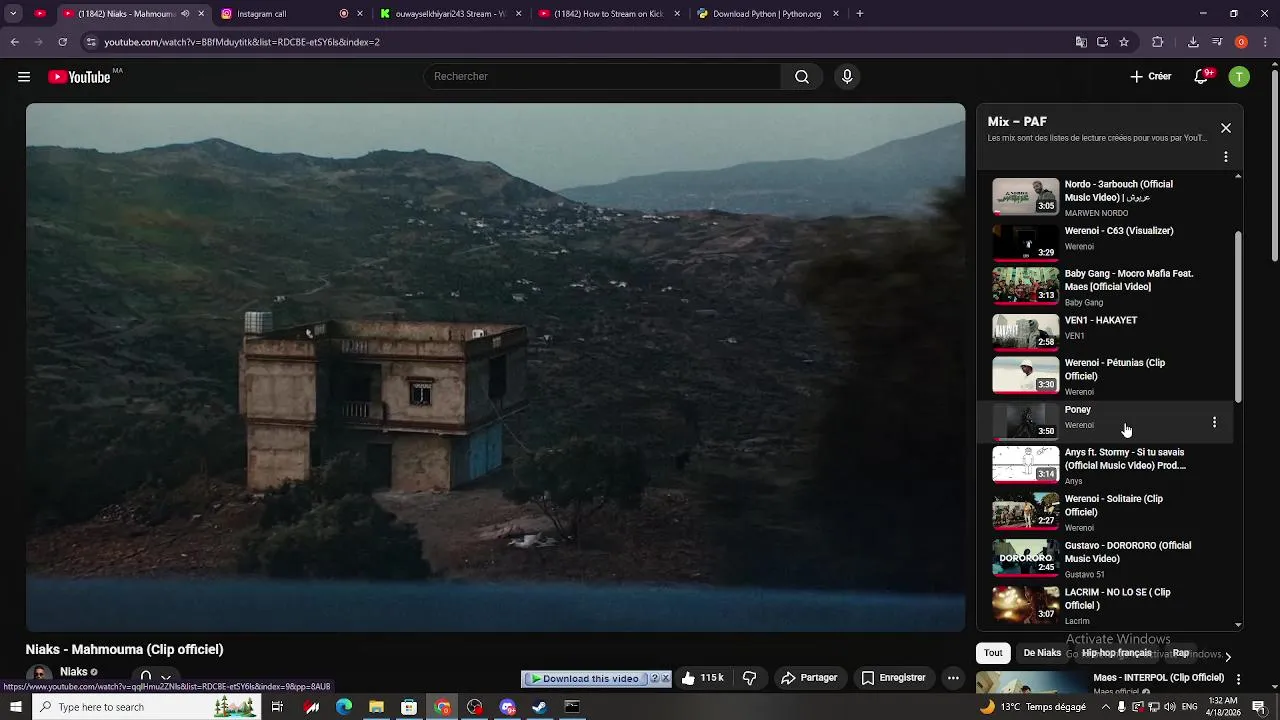Go back in browser history
Screen dimensions: 1280x720
point(15,42)
